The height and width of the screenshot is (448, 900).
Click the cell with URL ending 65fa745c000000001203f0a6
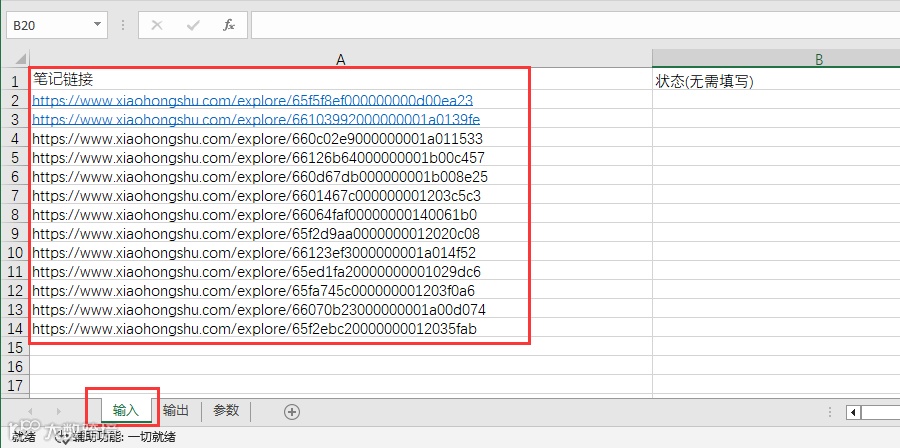point(341,290)
